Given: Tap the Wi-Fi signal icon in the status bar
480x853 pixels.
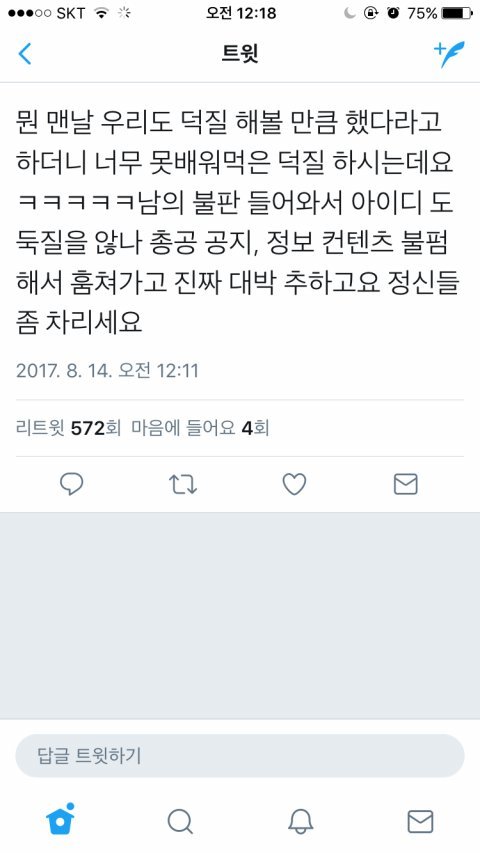Looking at the screenshot, I should (101, 13).
